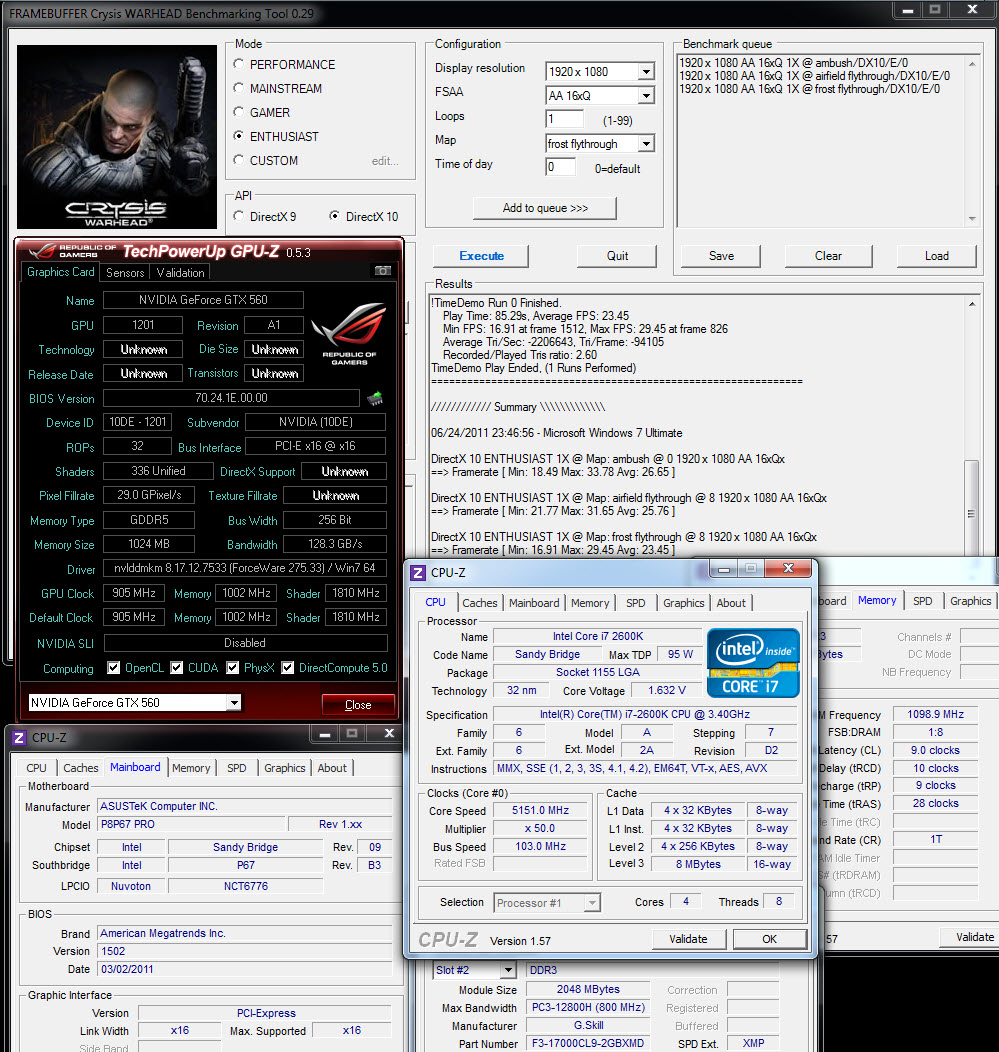Toggle CUDA checkbox in GPU-Z
The width and height of the screenshot is (999, 1052).
click(176, 668)
